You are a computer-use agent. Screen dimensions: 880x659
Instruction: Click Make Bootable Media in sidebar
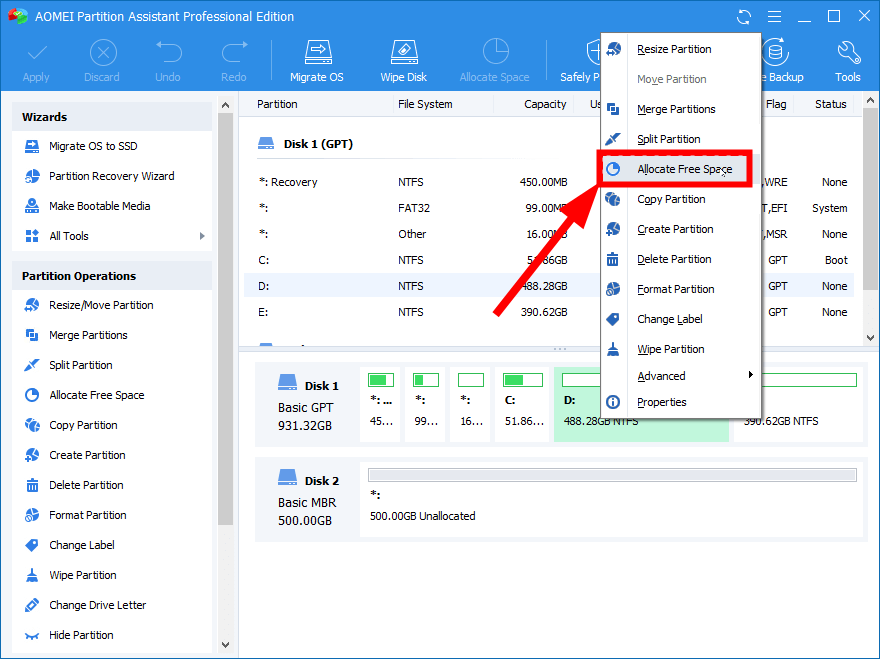(x=99, y=206)
